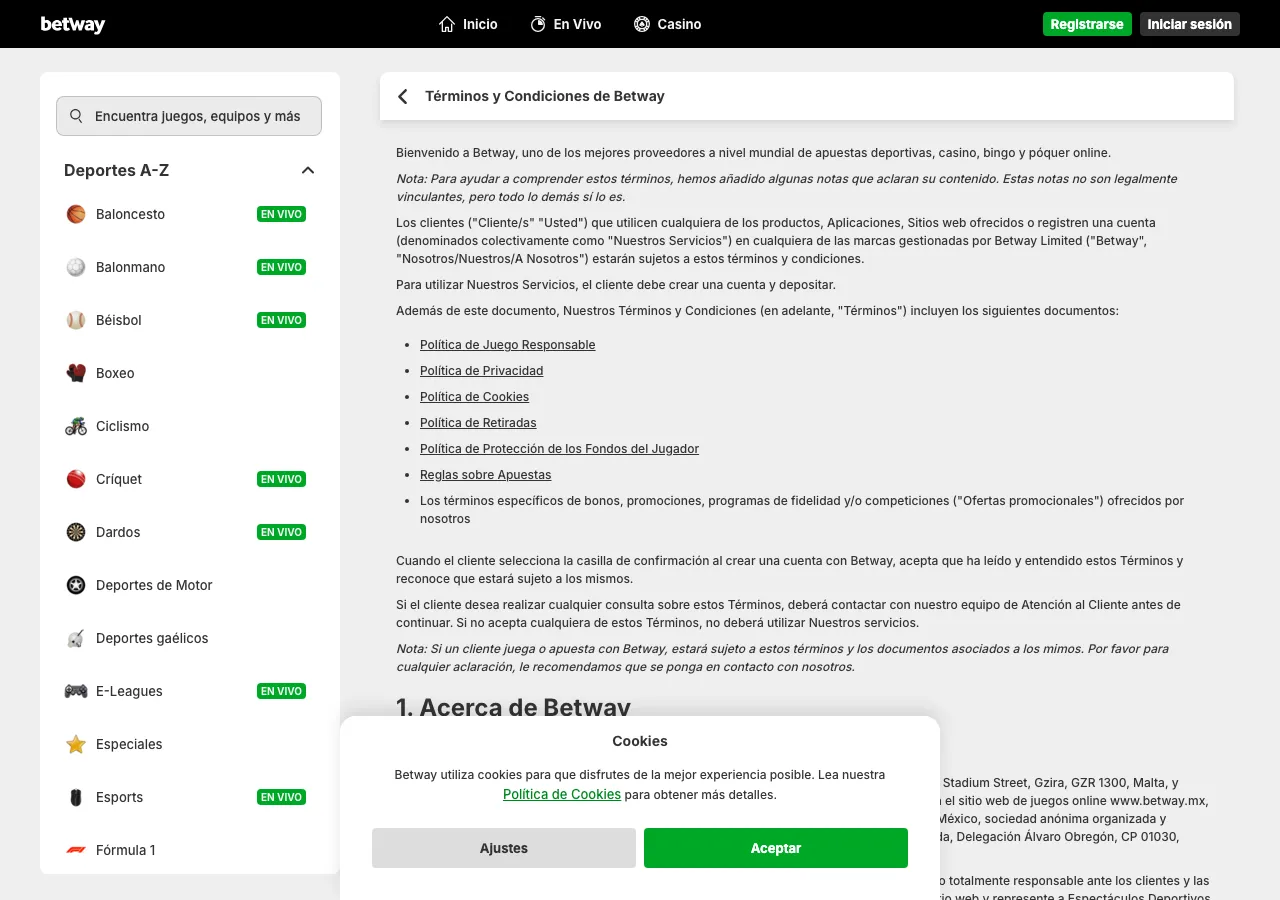Viewport: 1280px width, 900px height.
Task: Open cookie Ajustes button
Action: click(504, 848)
